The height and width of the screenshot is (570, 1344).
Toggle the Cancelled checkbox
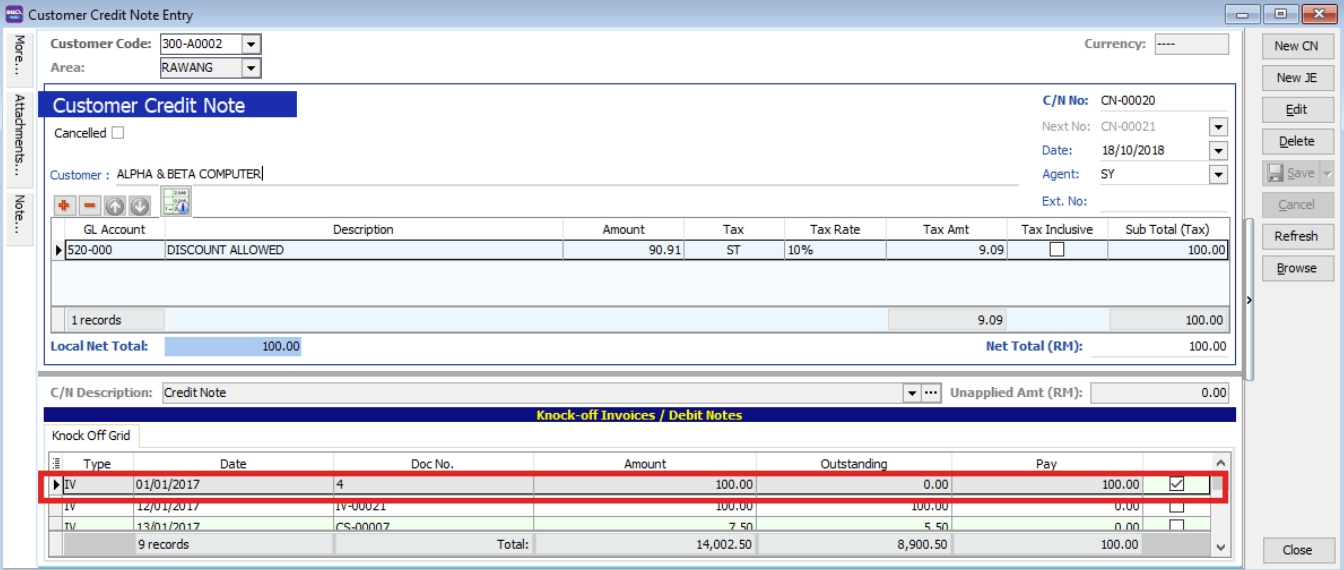pos(118,133)
